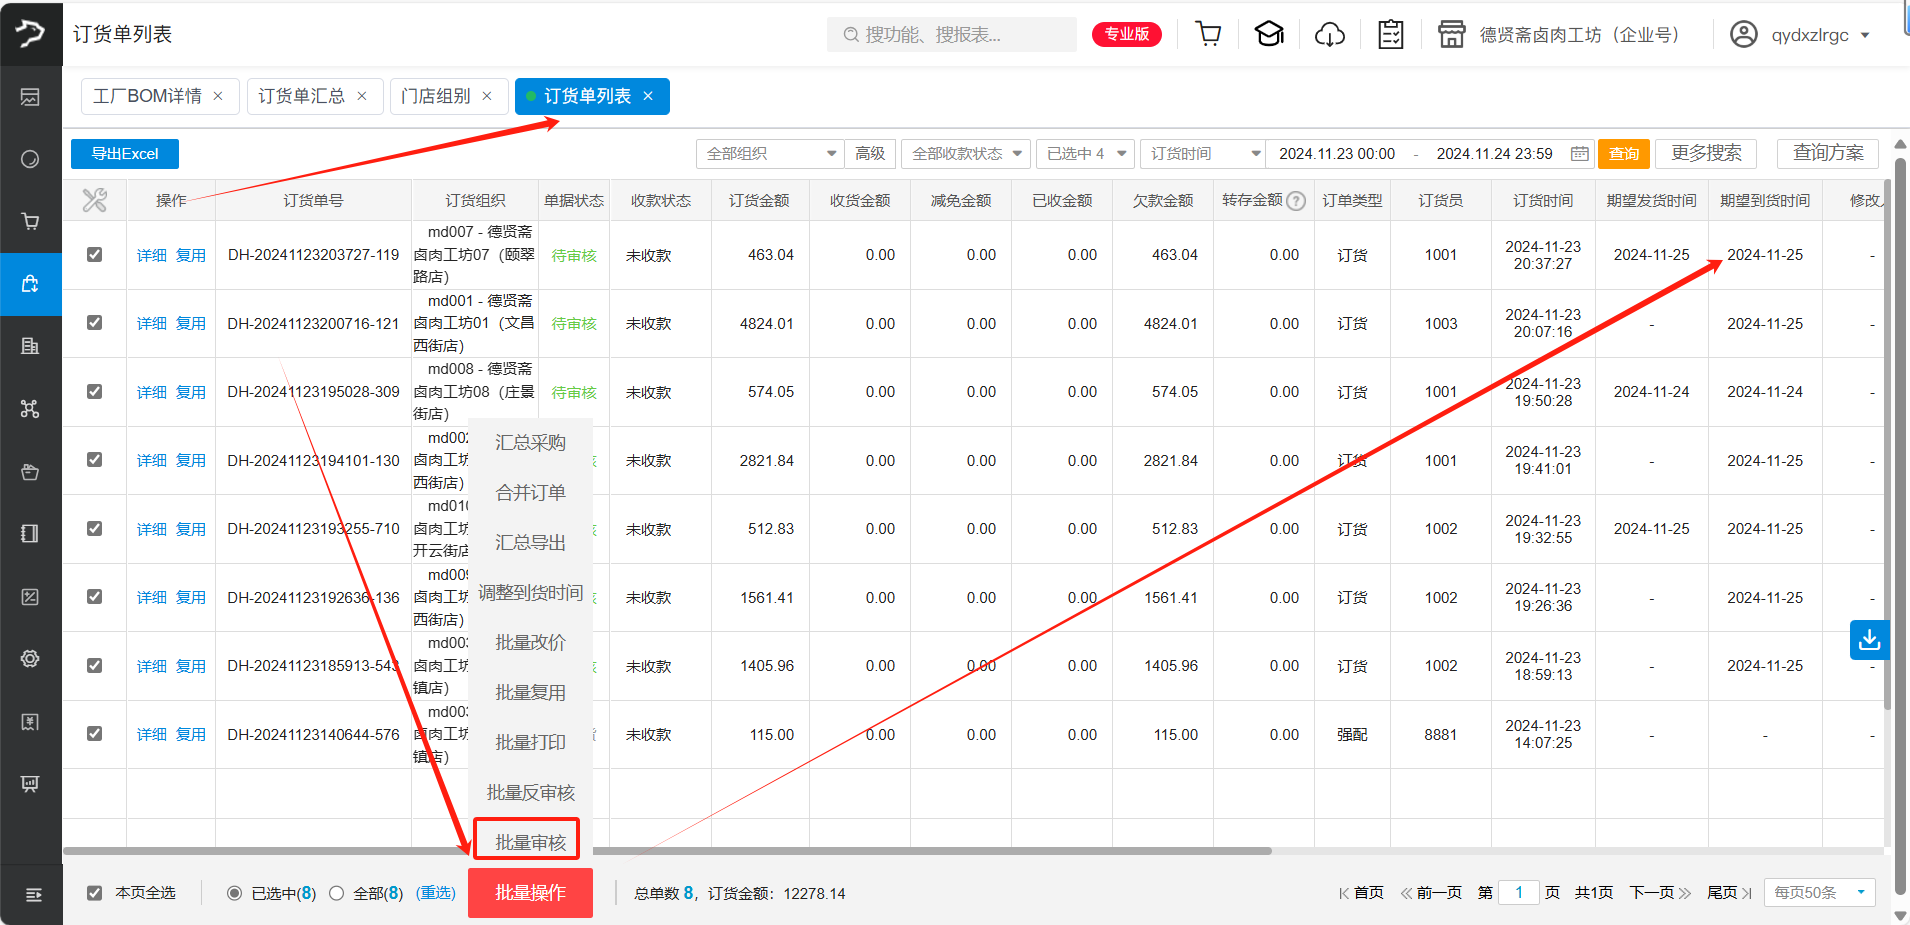Screen dimensions: 1910x925
Task: Open the 全部组织 dropdown
Action: 769,154
